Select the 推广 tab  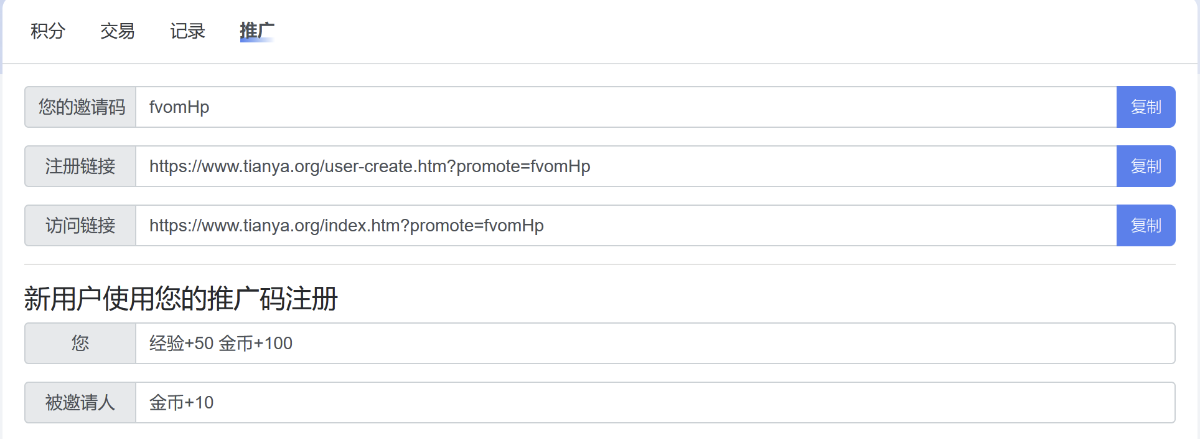(x=257, y=31)
